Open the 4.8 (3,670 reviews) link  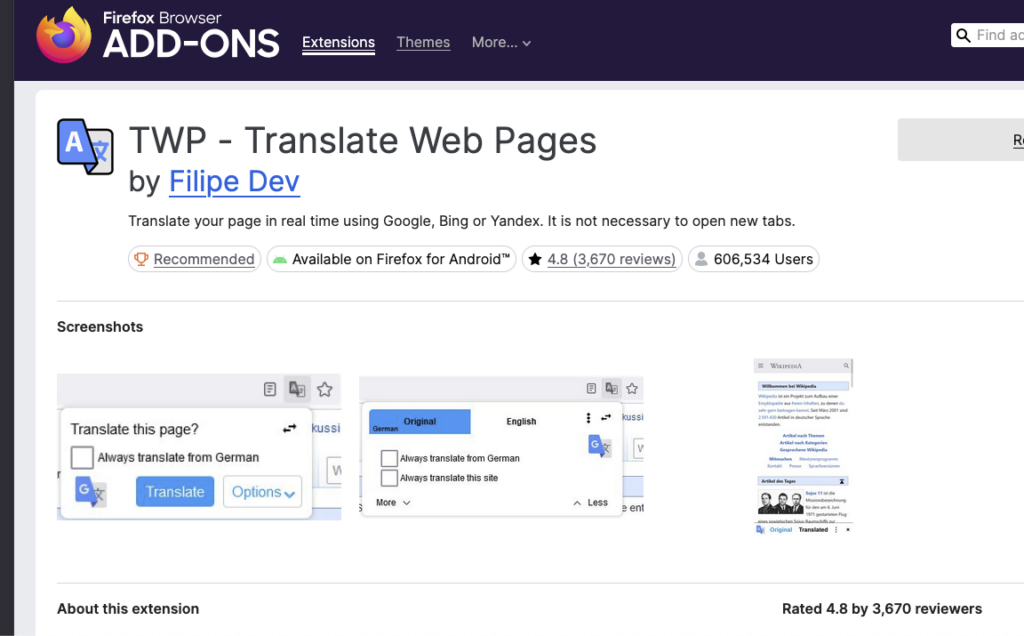(611, 259)
